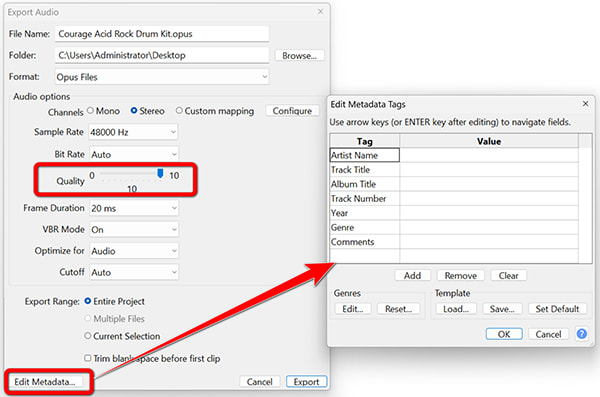The width and height of the screenshot is (600, 397).
Task: Select Stereo channels option
Action: [134, 111]
